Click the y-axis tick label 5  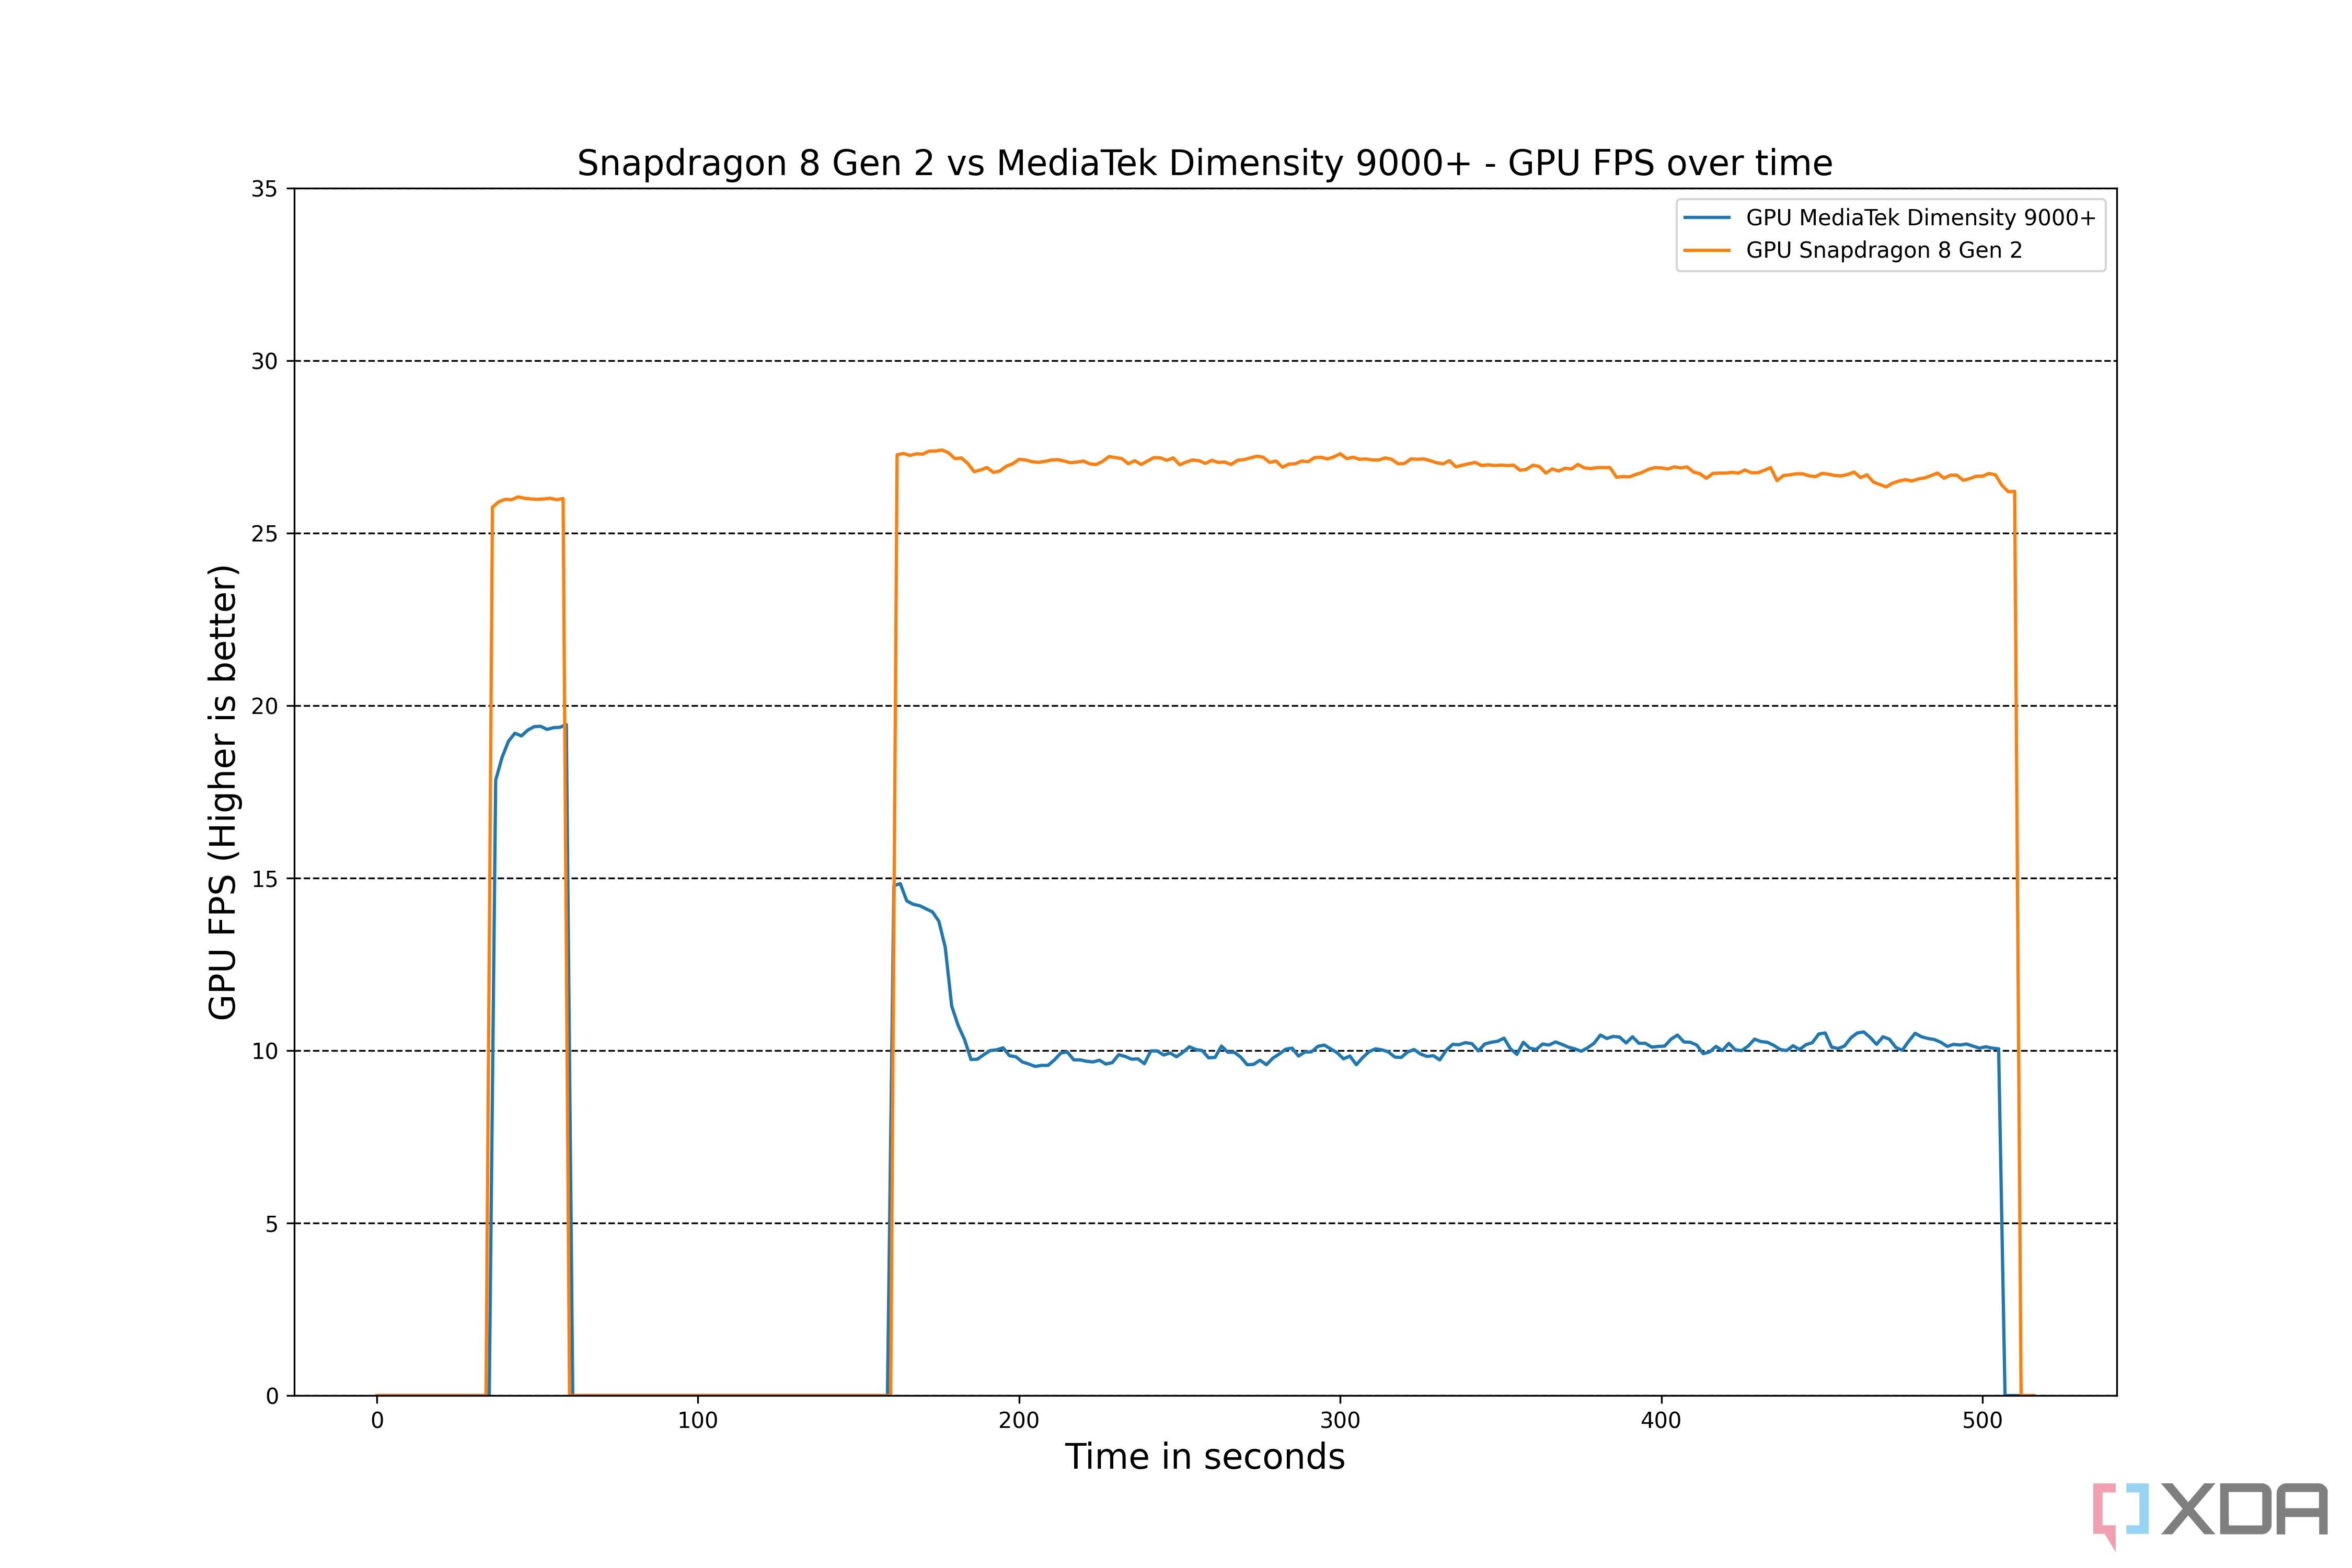[272, 1224]
